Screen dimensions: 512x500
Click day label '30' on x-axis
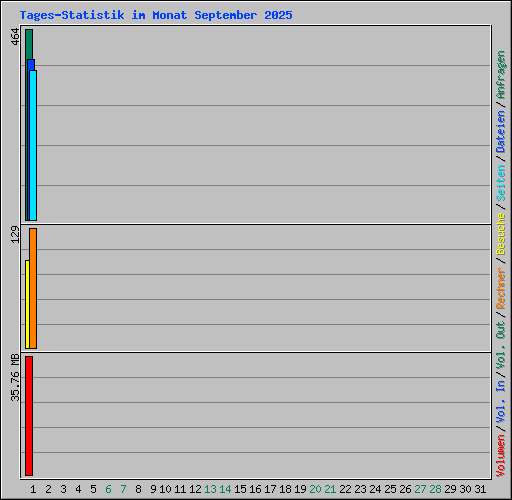tap(465, 489)
